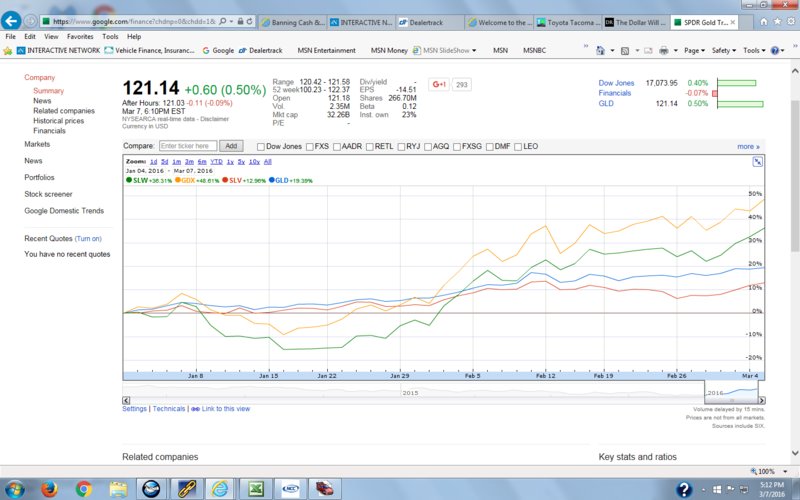Open the Print options dropdown arrow

click(x=676, y=51)
